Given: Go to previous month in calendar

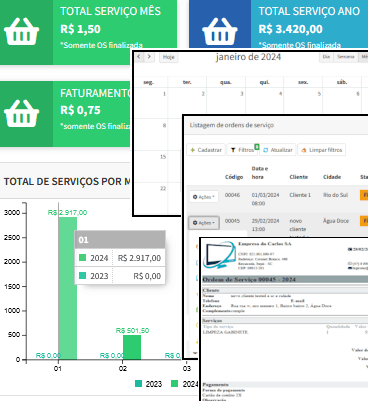Looking at the screenshot, I should [139, 57].
